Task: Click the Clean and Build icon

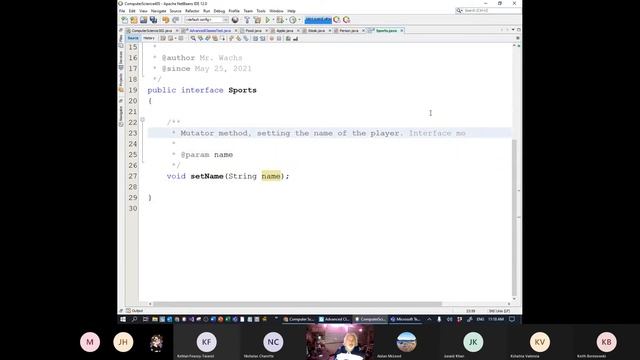Action: click(x=257, y=20)
